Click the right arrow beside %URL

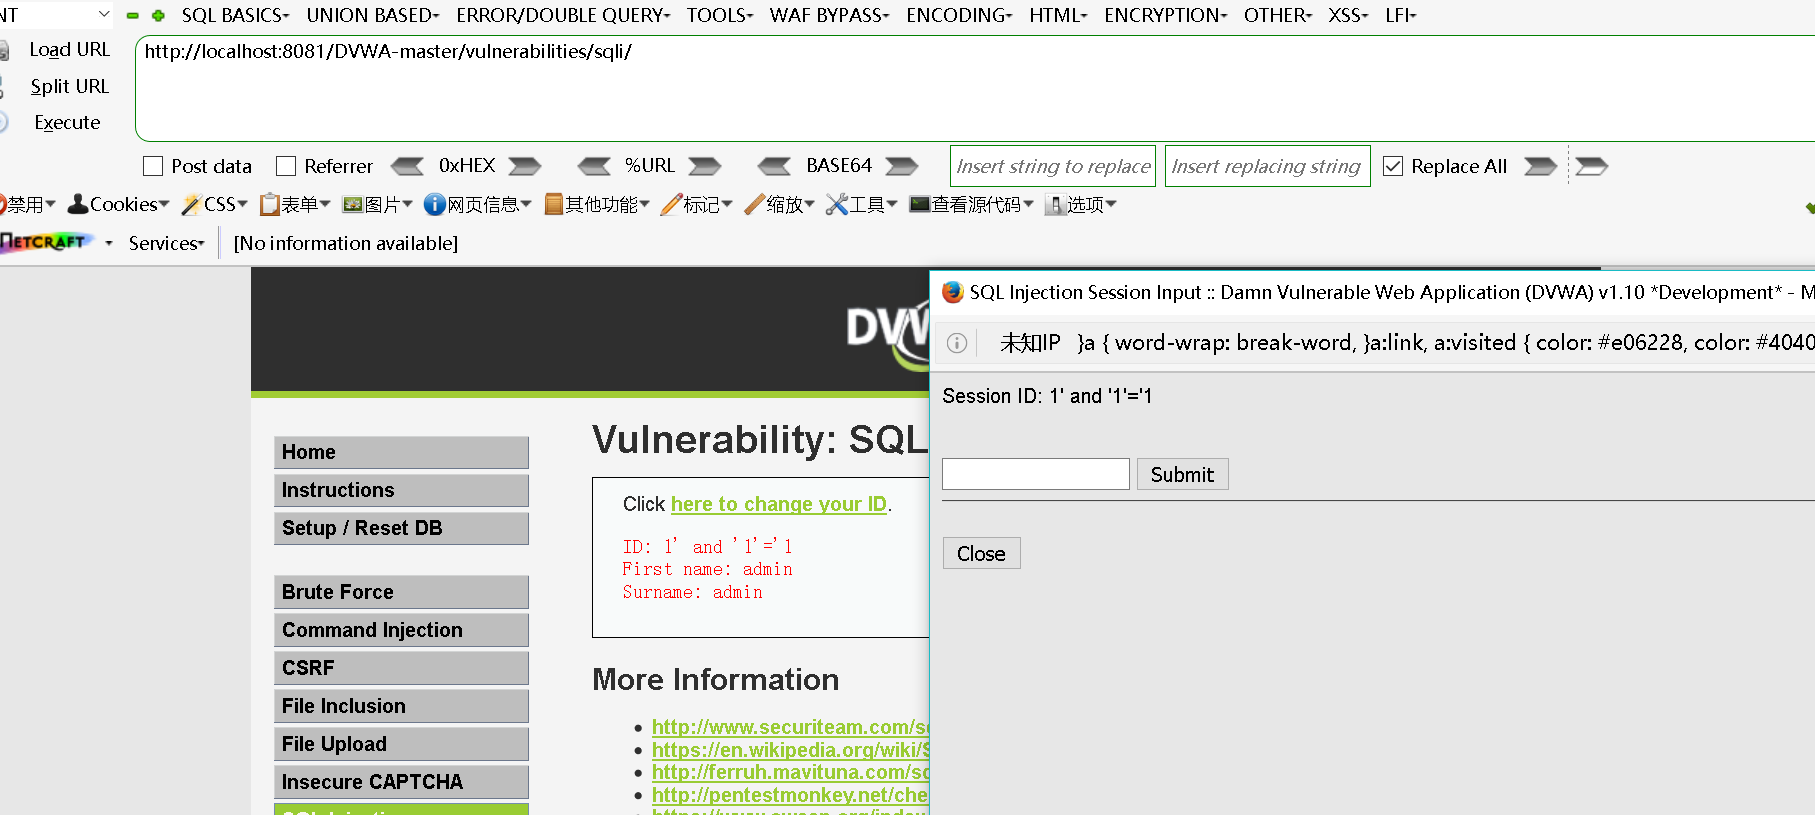(705, 166)
